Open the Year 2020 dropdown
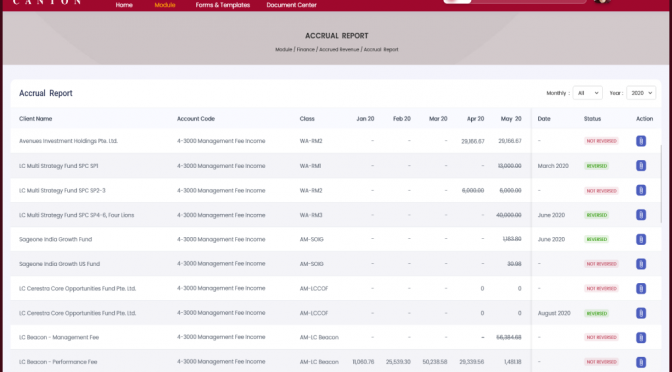The height and width of the screenshot is (372, 672). pyautogui.click(x=641, y=93)
